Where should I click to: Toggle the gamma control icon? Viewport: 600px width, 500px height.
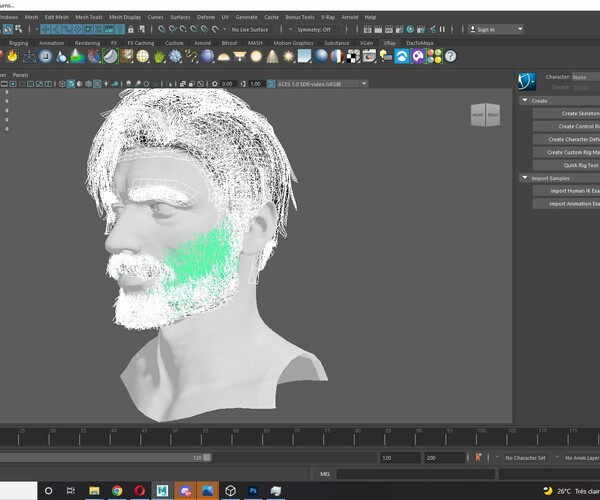243,84
